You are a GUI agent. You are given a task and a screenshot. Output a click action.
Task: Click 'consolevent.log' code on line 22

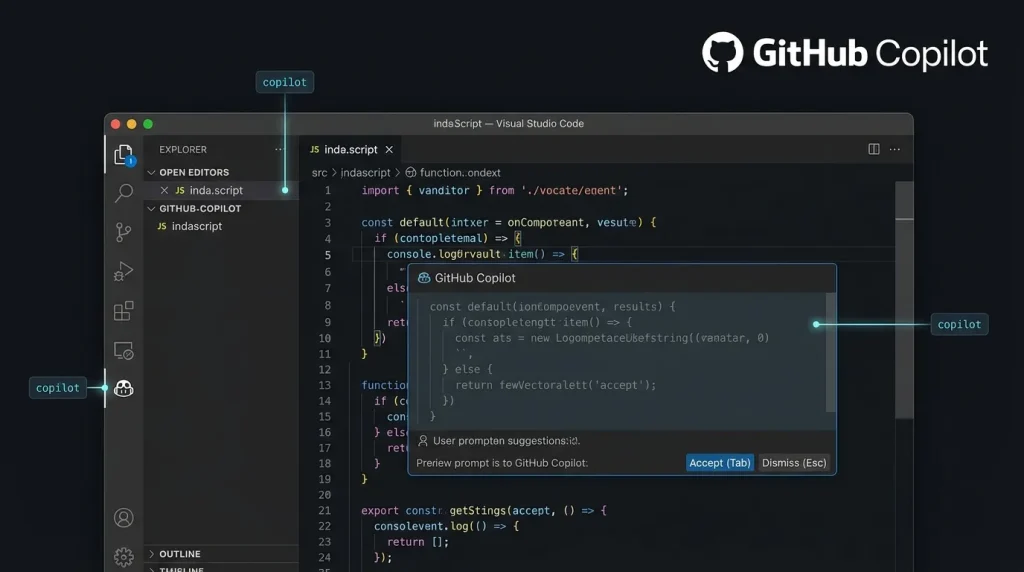pos(421,526)
